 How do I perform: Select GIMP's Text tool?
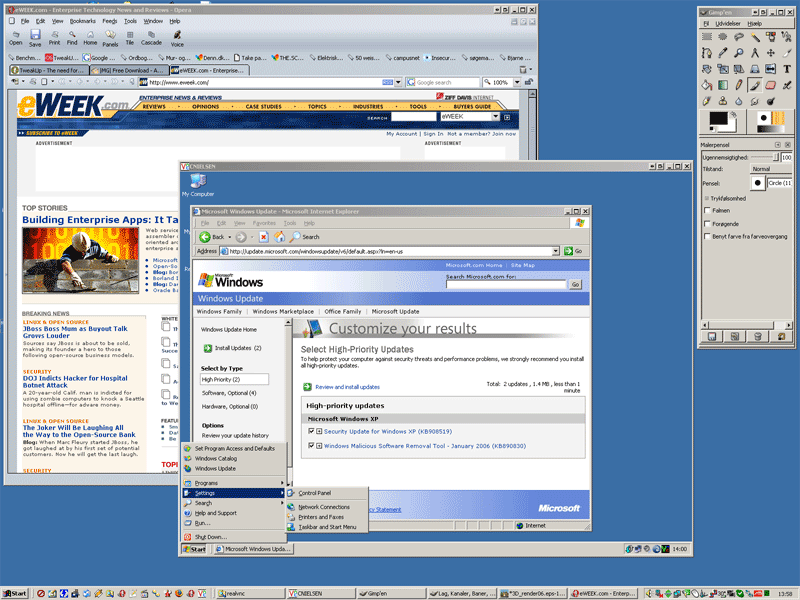787,69
